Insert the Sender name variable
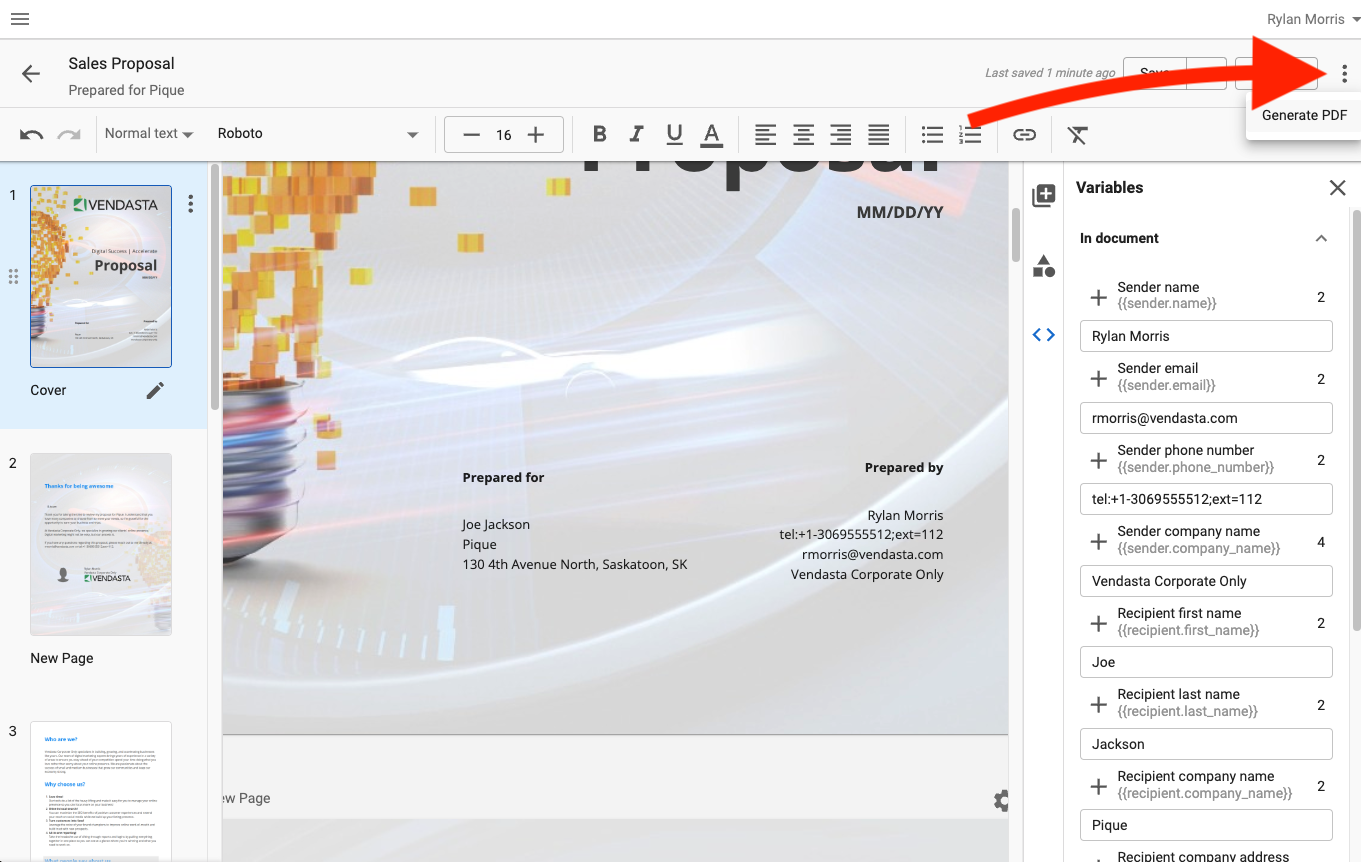This screenshot has width=1361, height=862. [1098, 297]
